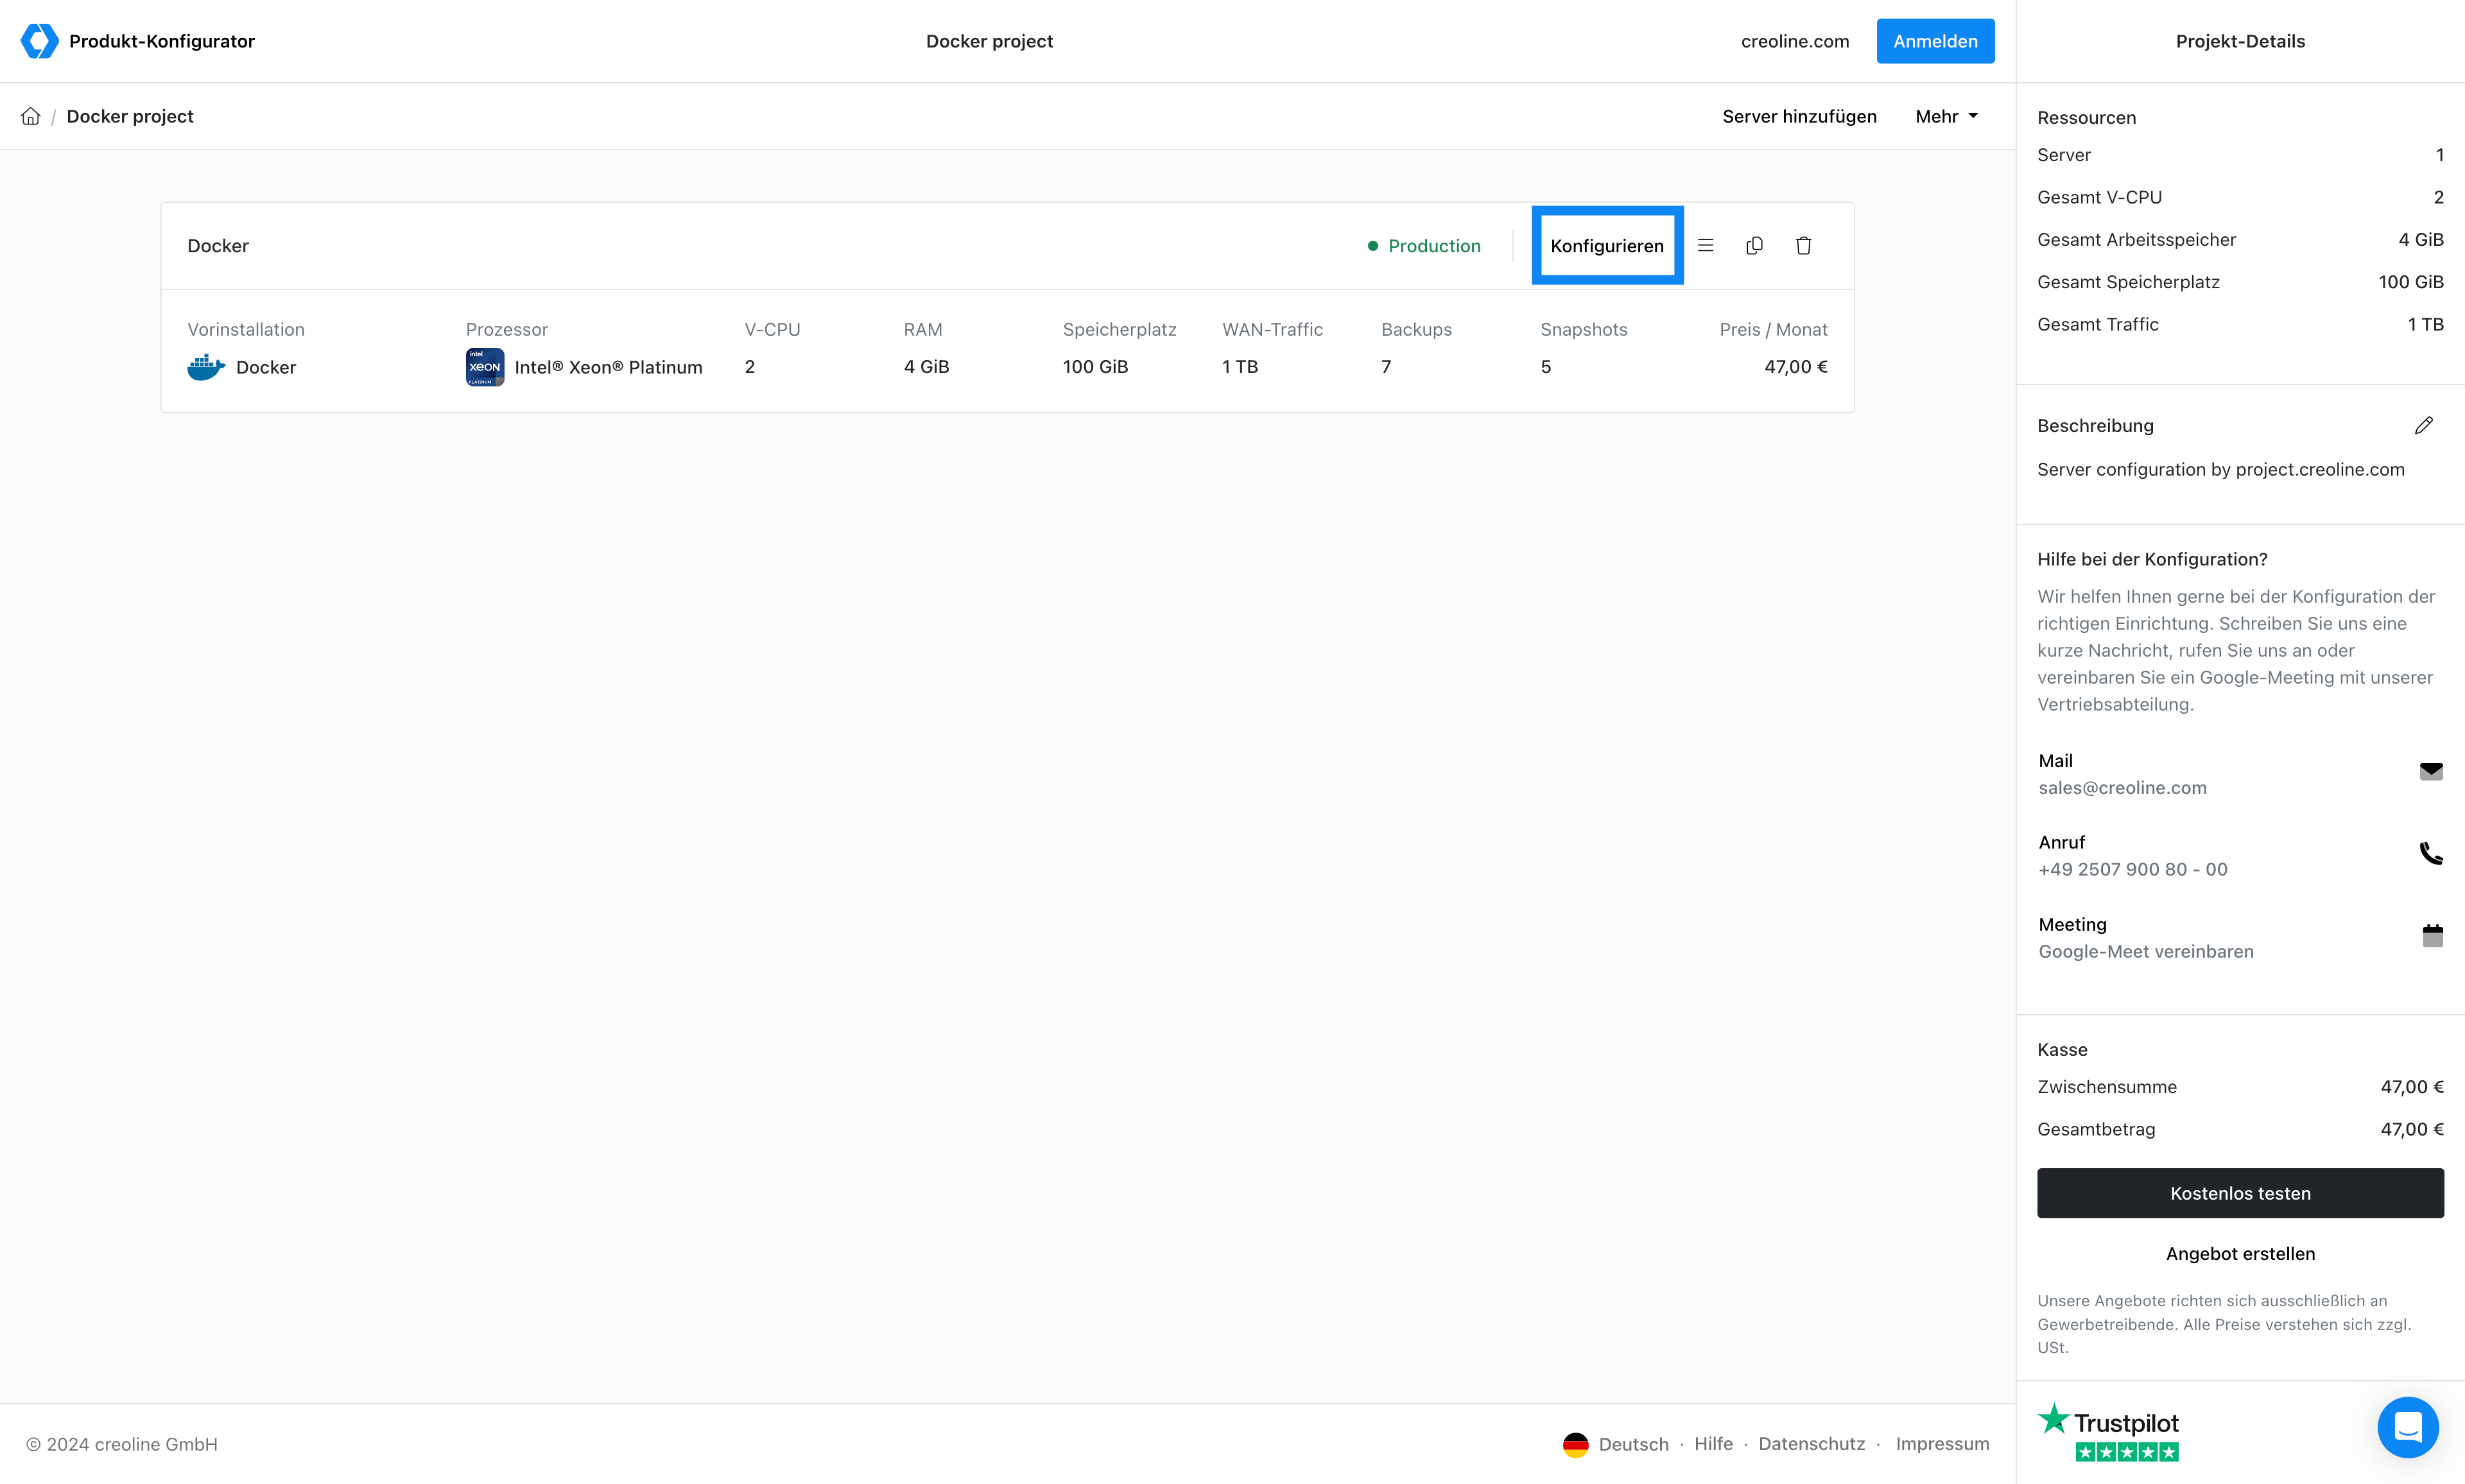Viewport: 2465px width, 1484px height.
Task: Click the creoline logo icon
Action: (x=39, y=41)
